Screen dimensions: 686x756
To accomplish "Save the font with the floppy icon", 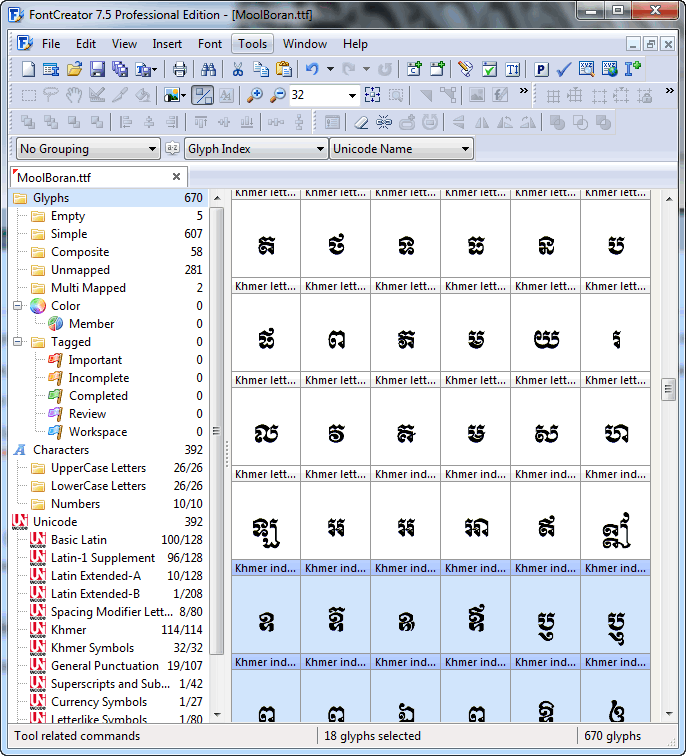I will tap(97, 69).
